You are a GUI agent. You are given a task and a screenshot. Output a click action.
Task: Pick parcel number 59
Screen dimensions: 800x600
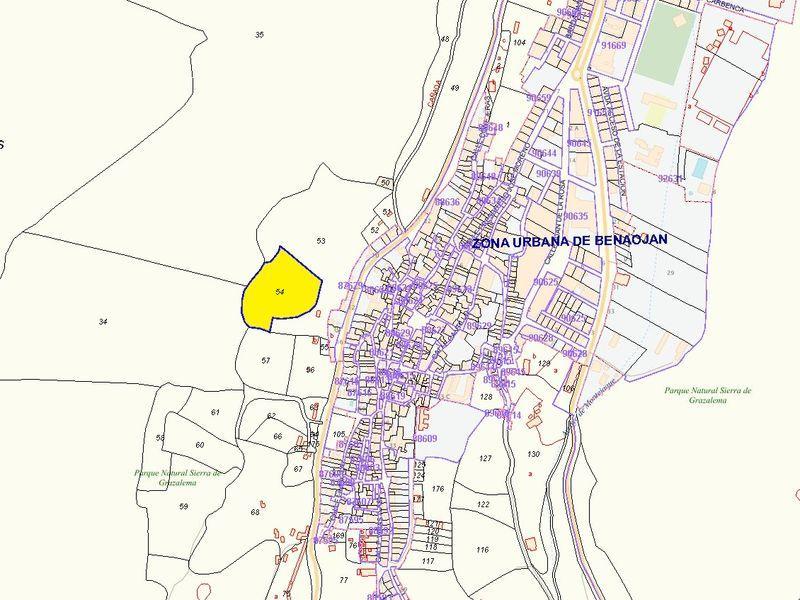[x=184, y=506]
